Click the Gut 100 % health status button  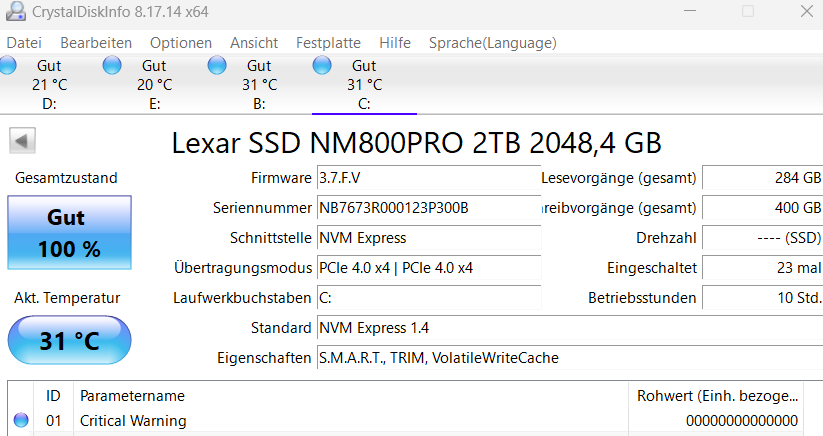[69, 232]
